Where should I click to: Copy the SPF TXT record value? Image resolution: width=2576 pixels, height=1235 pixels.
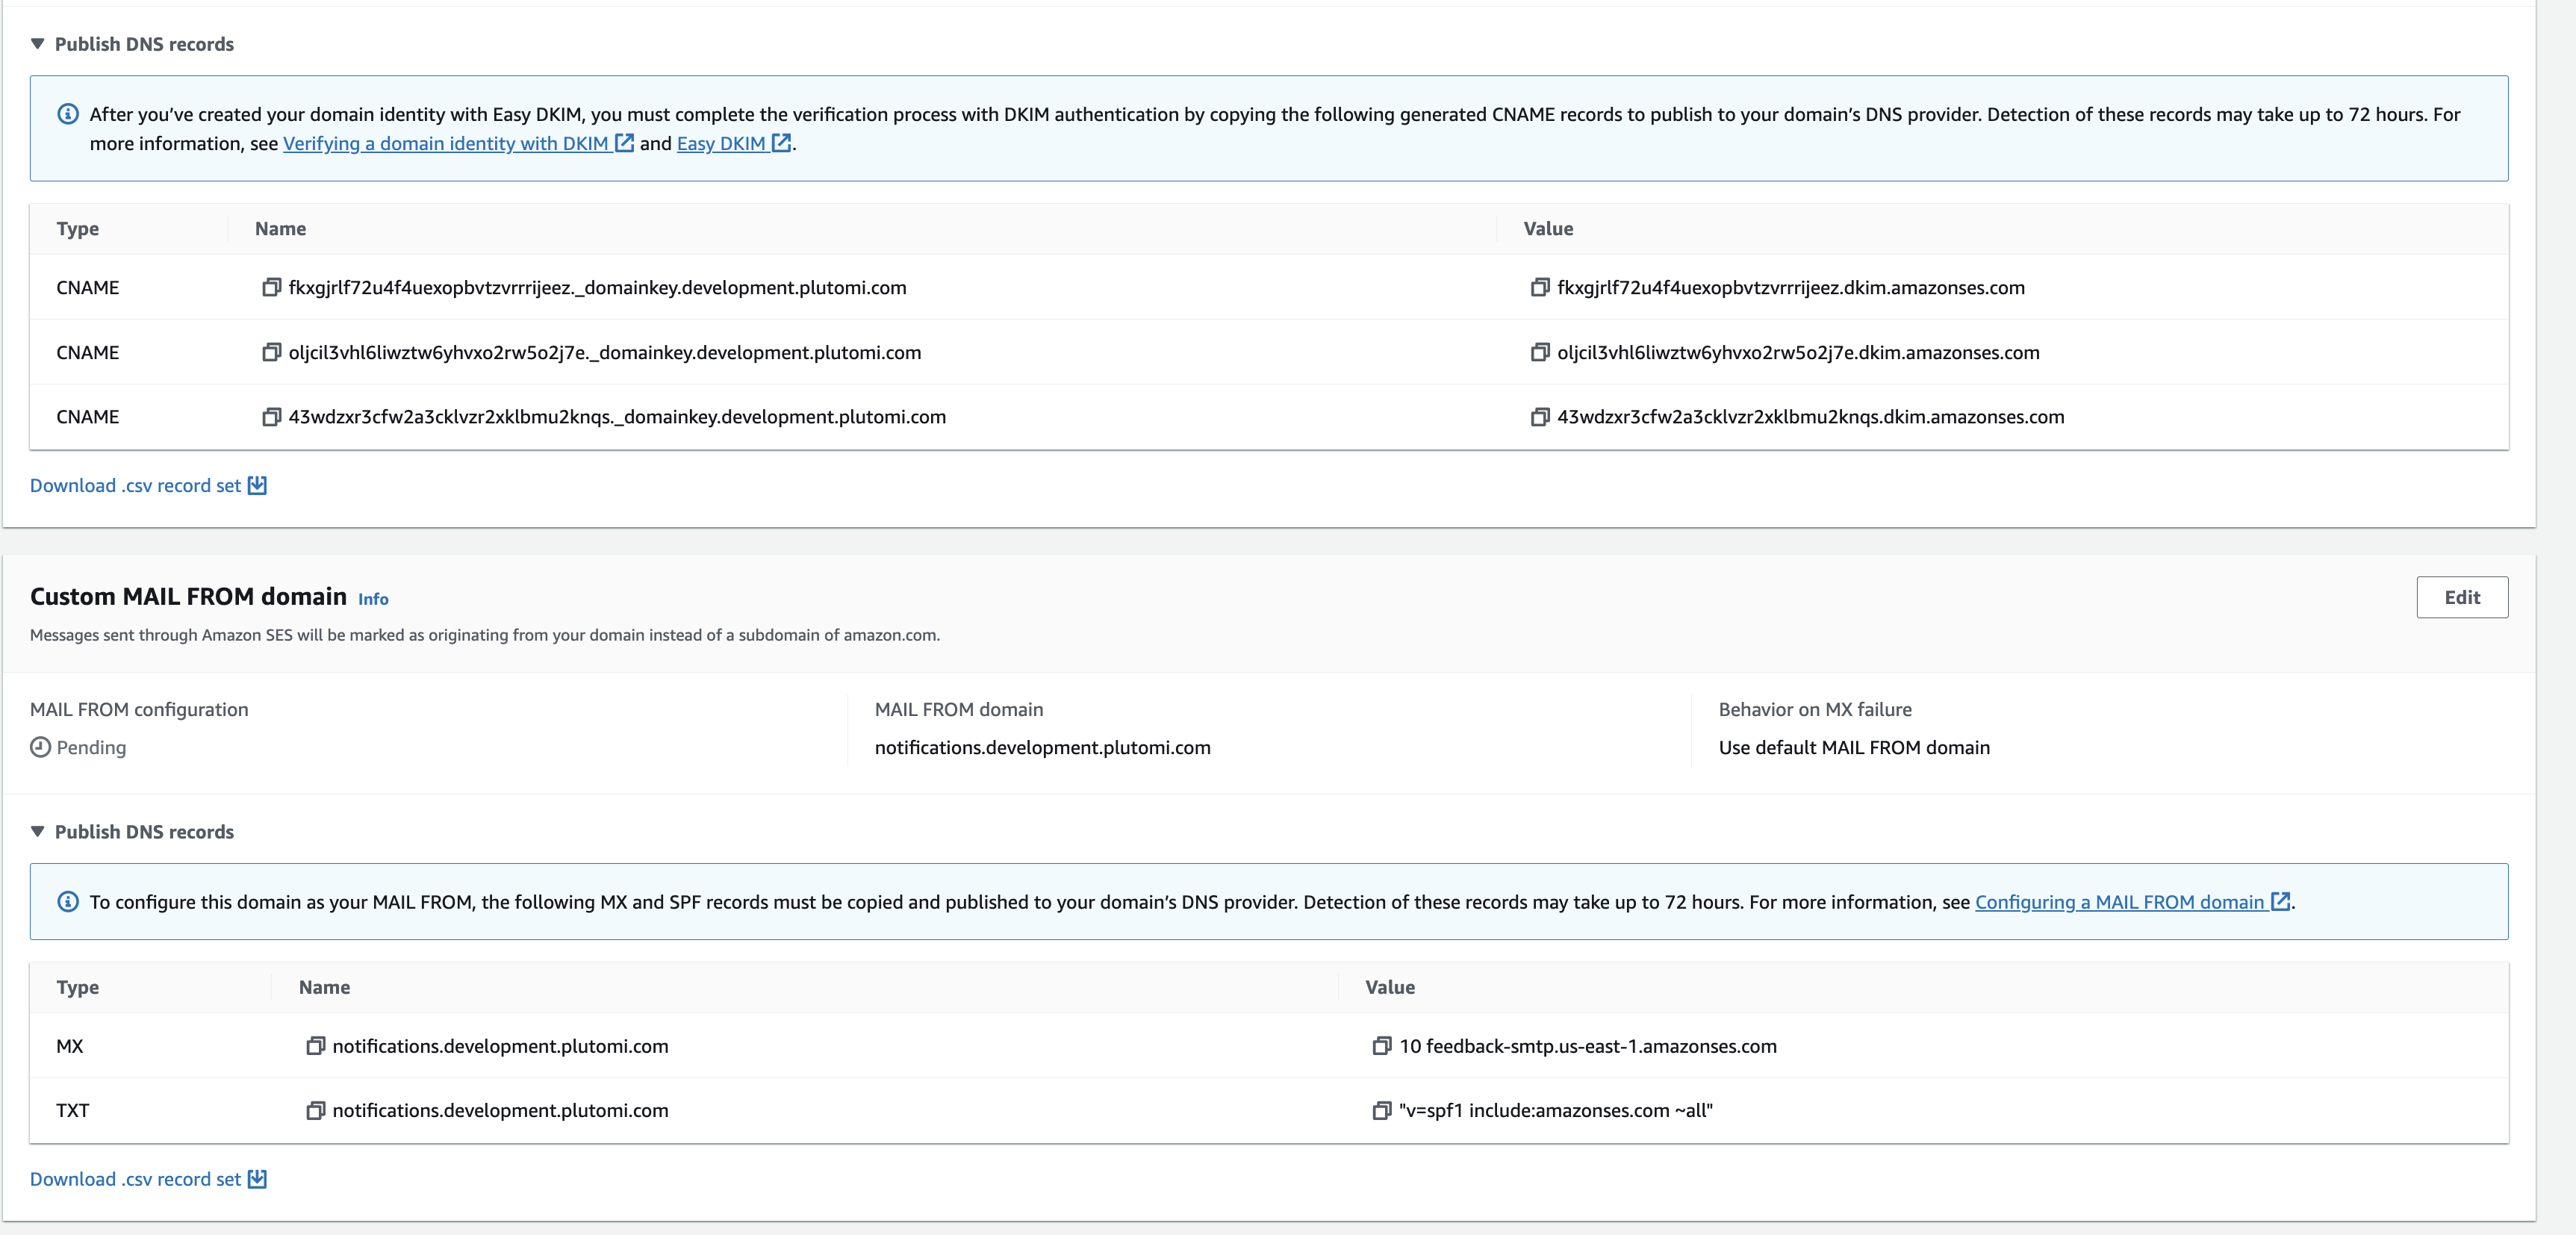click(1381, 1111)
